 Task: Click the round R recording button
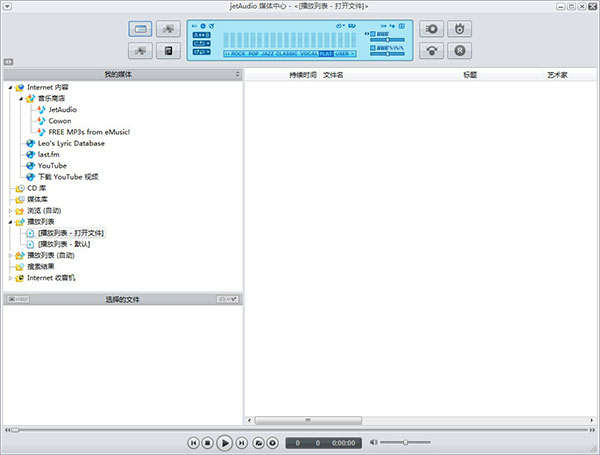[x=460, y=51]
